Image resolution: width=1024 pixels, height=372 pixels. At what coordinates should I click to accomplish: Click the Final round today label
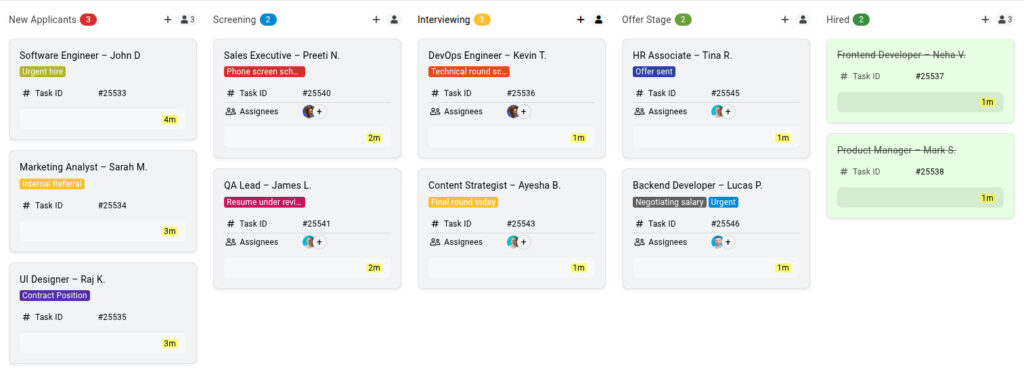click(x=463, y=202)
